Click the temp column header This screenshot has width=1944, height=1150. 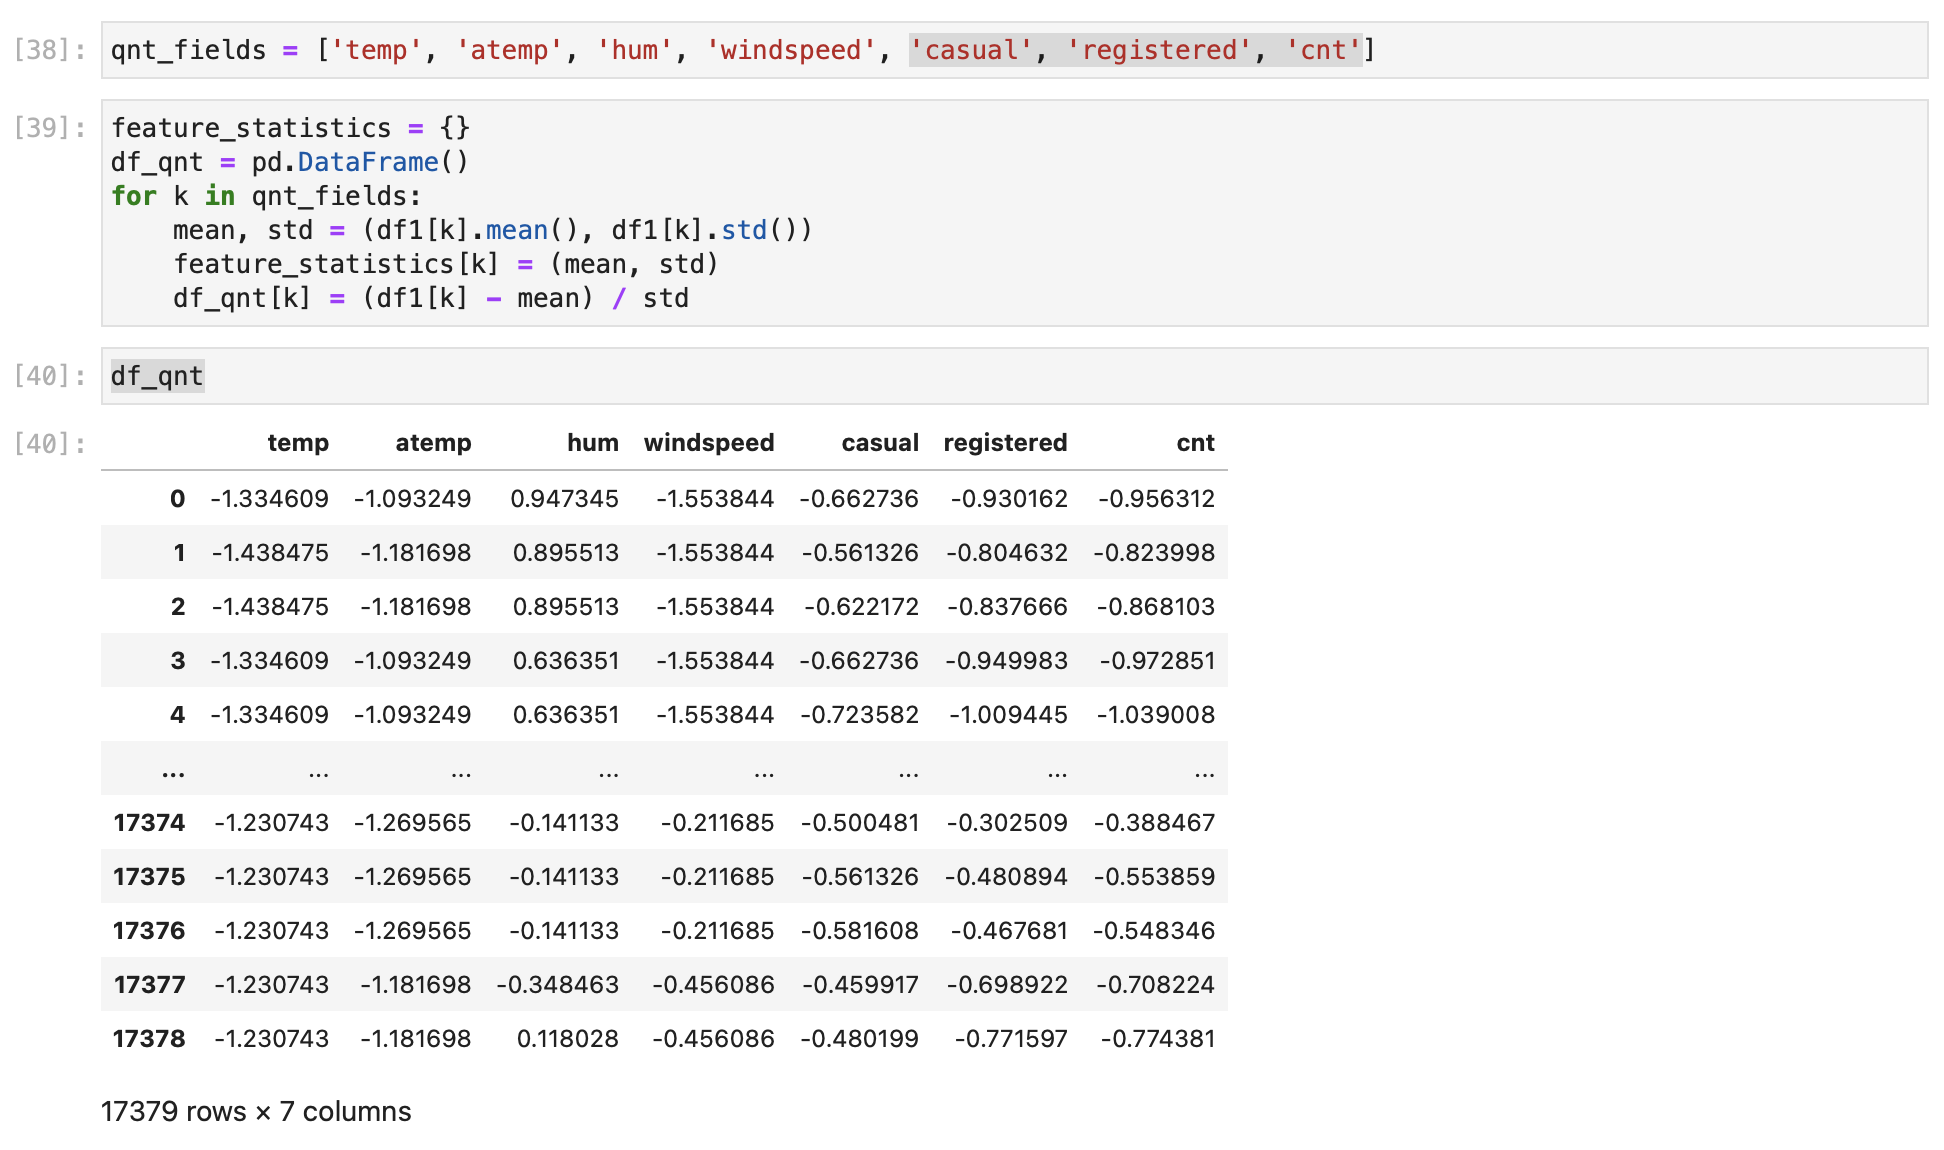(x=298, y=443)
